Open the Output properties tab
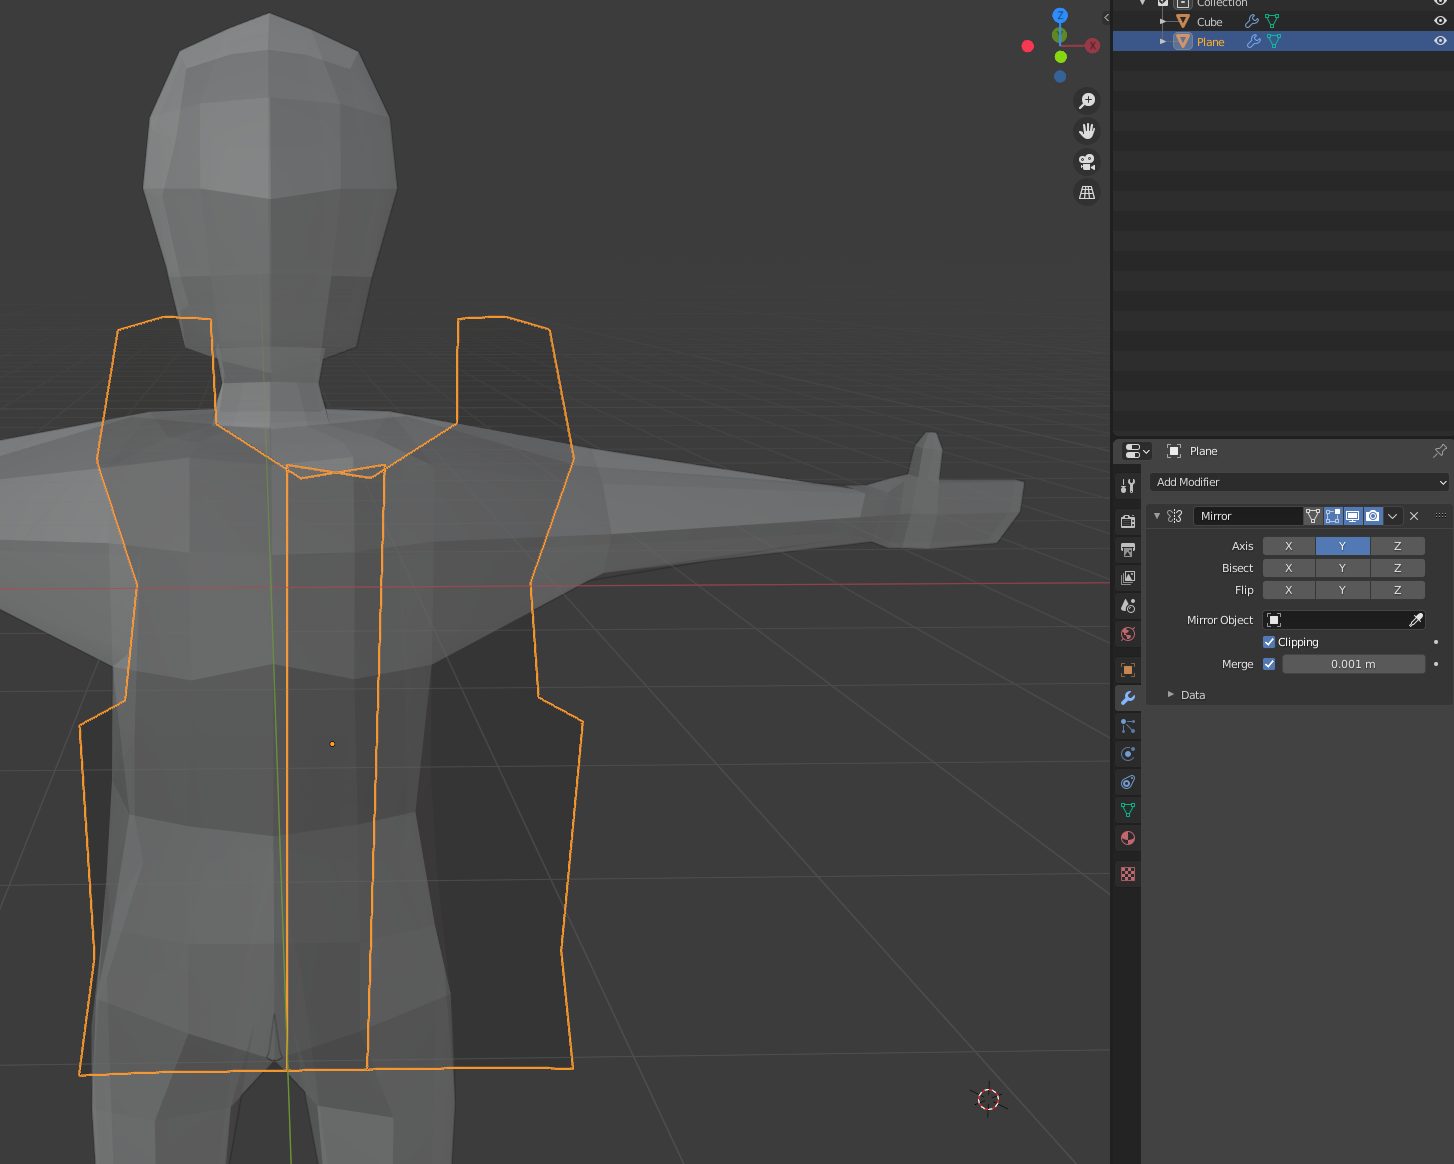Screen dimensions: 1454x1164 pyautogui.click(x=1128, y=549)
